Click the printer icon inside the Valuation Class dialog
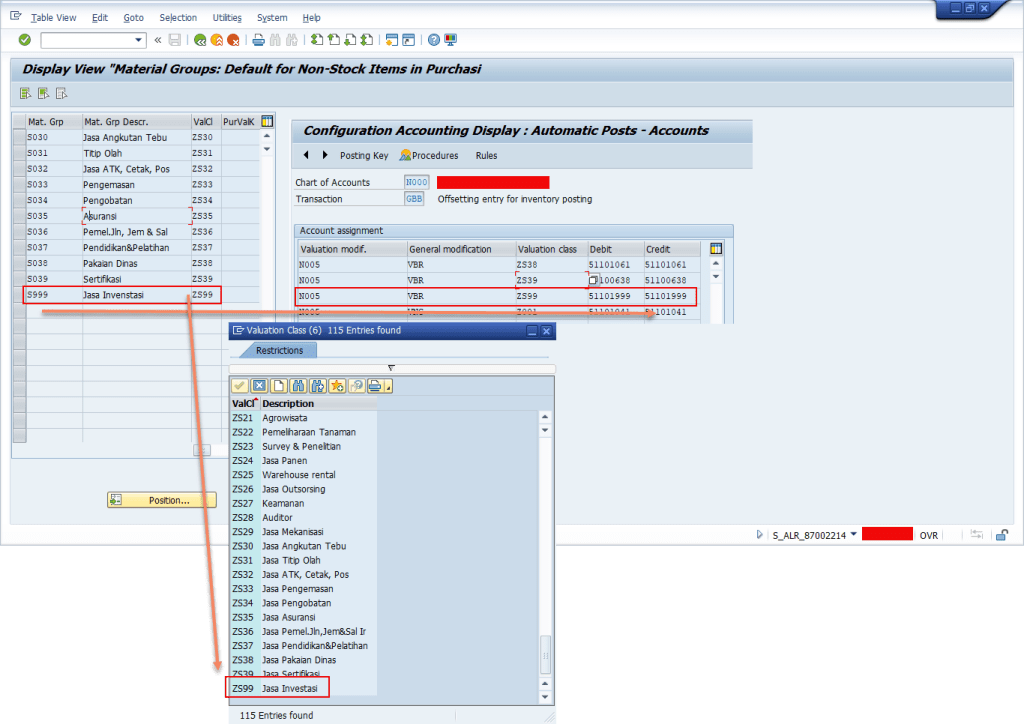1024x724 pixels. [x=375, y=385]
